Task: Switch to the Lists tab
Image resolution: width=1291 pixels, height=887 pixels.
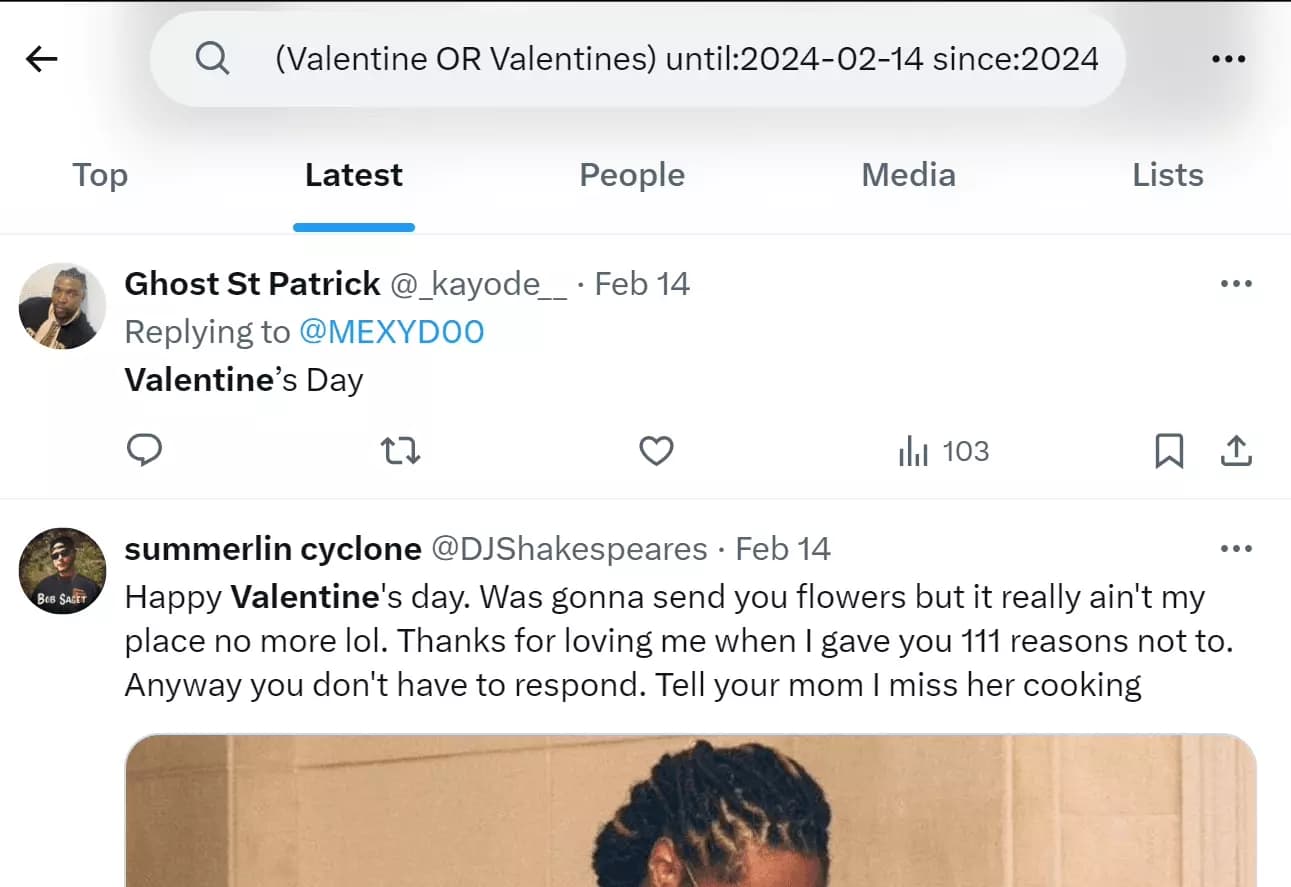Action: pyautogui.click(x=1167, y=175)
